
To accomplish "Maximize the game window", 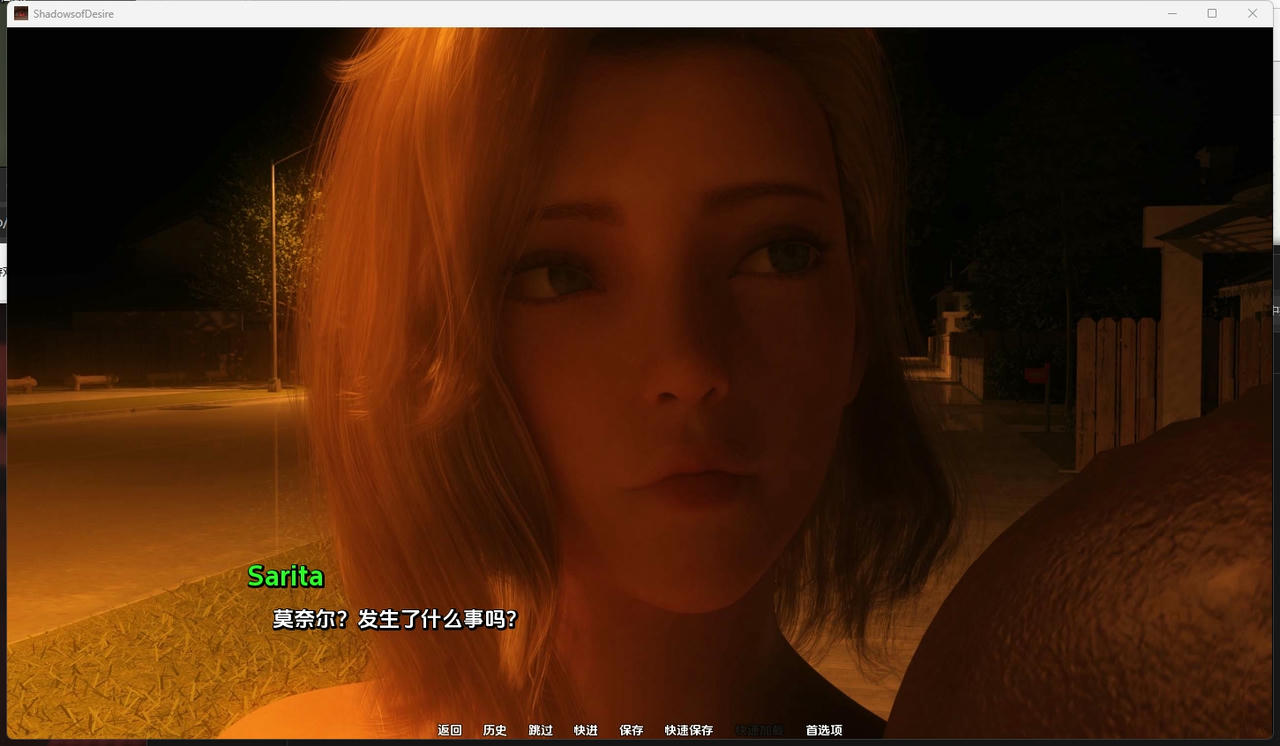I will tap(1212, 13).
